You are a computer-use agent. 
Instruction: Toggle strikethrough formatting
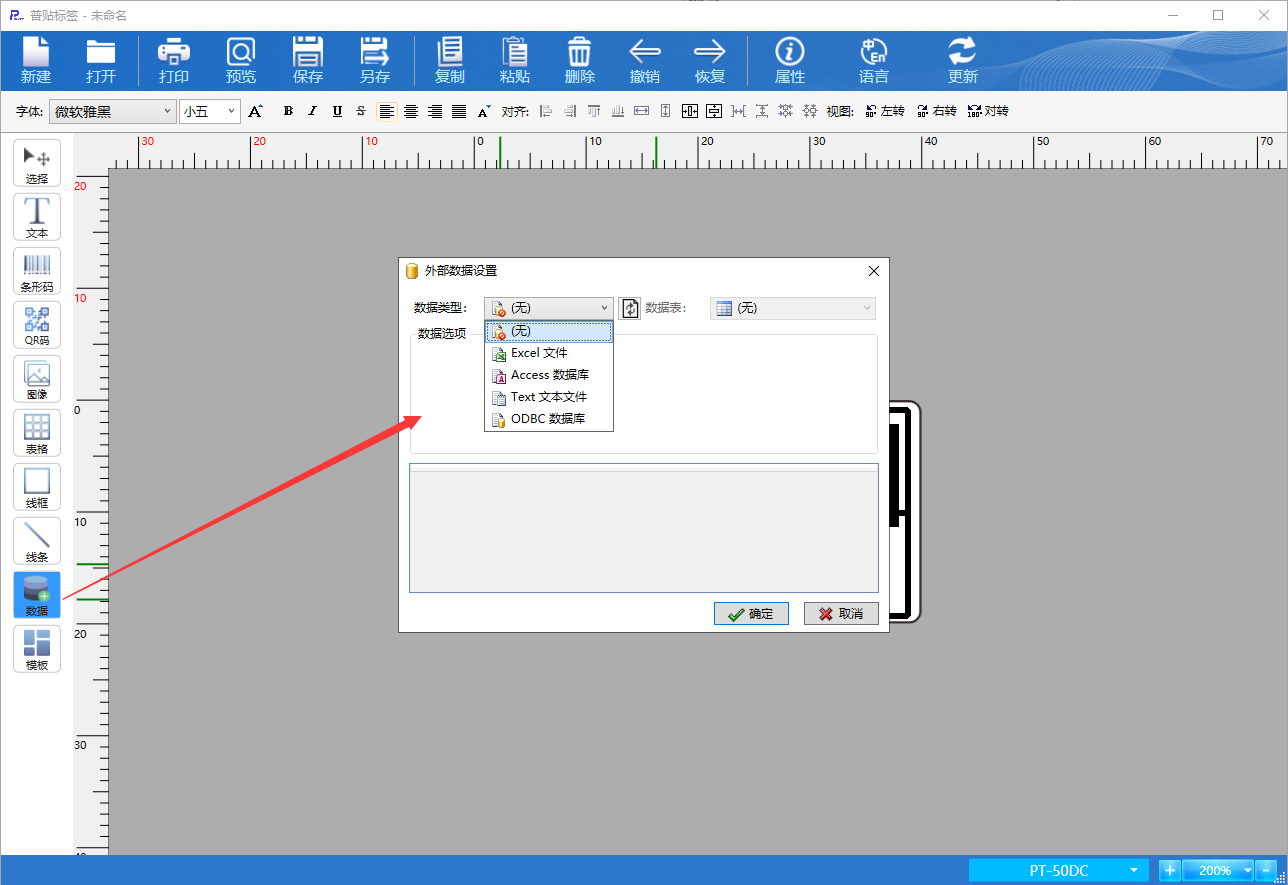click(x=361, y=111)
